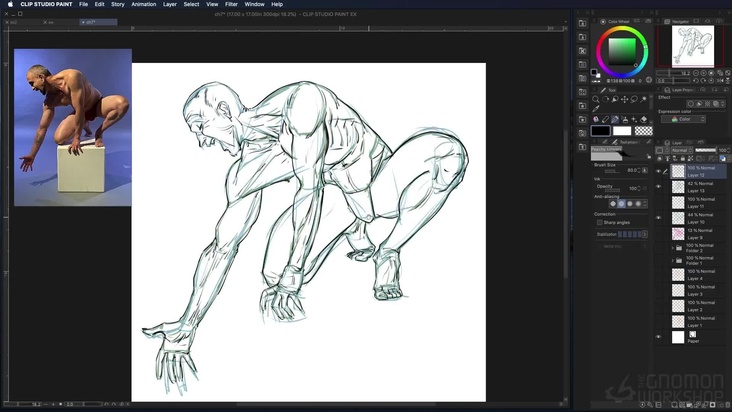This screenshot has width=732, height=412.
Task: Select the Magnifier zoom tool
Action: [x=595, y=99]
